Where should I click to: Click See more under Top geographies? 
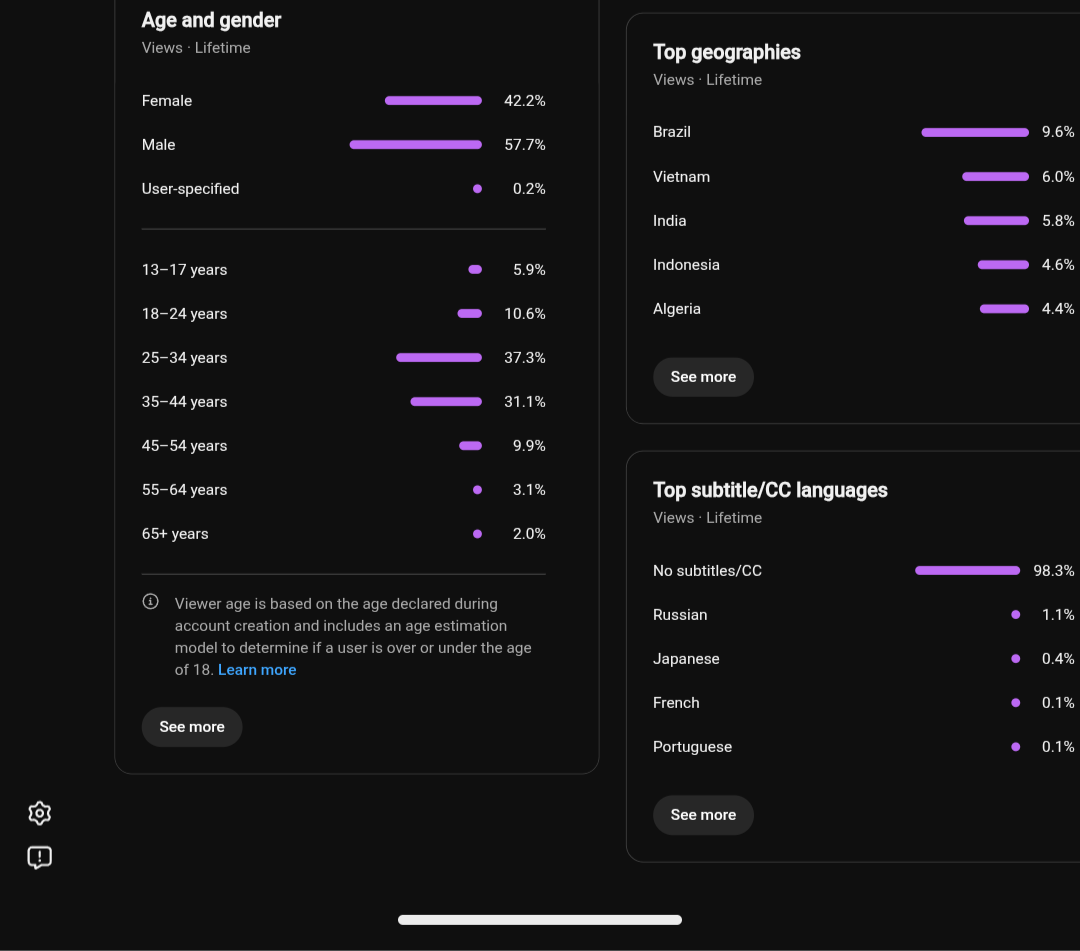(x=703, y=377)
